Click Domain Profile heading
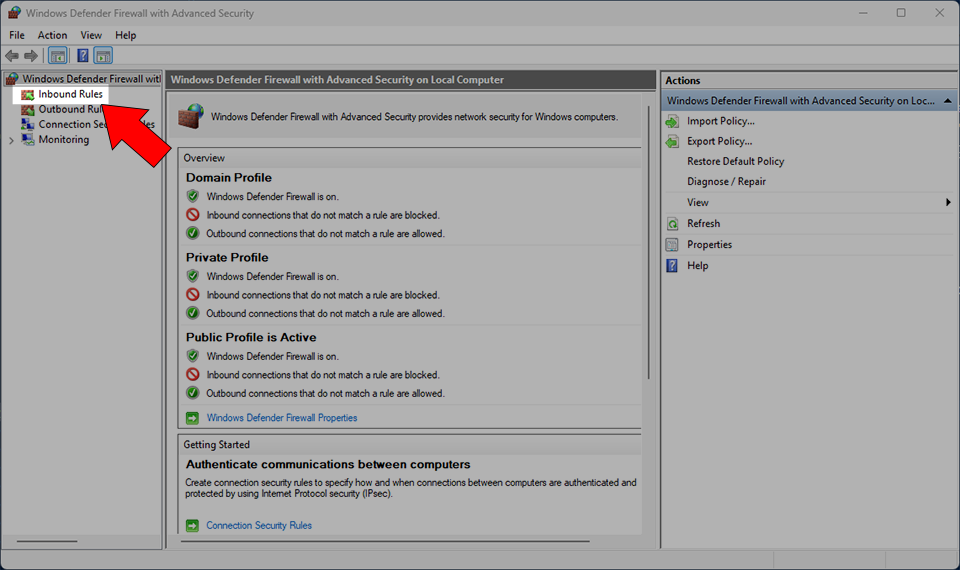960x570 pixels. (228, 178)
